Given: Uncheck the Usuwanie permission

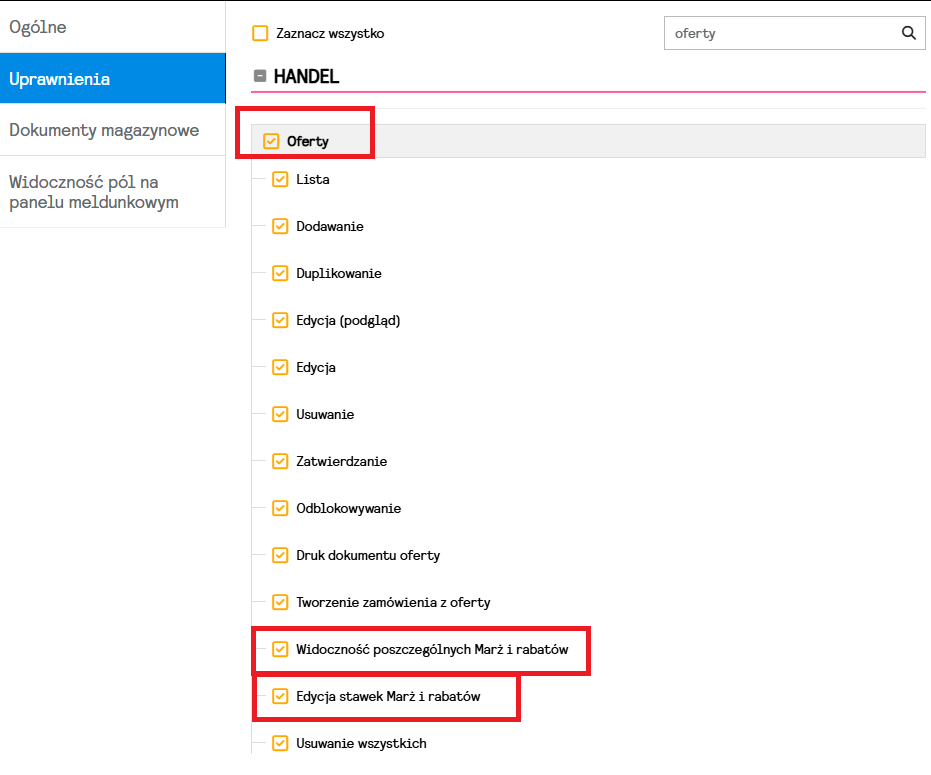Looking at the screenshot, I should pyautogui.click(x=280, y=415).
